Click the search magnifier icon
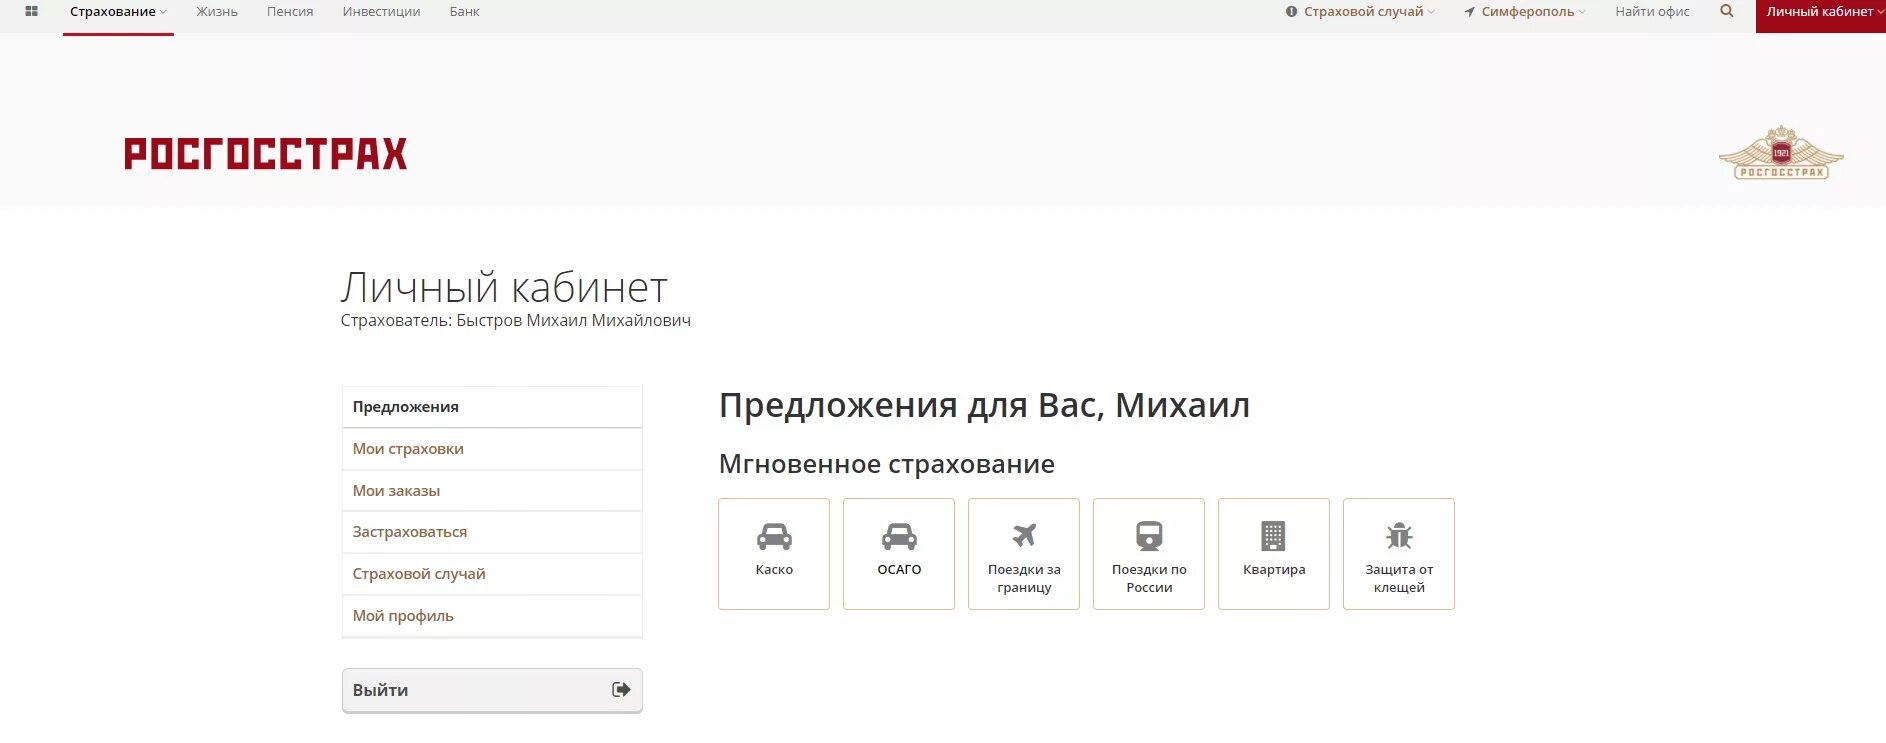The width and height of the screenshot is (1886, 743). [x=1727, y=11]
